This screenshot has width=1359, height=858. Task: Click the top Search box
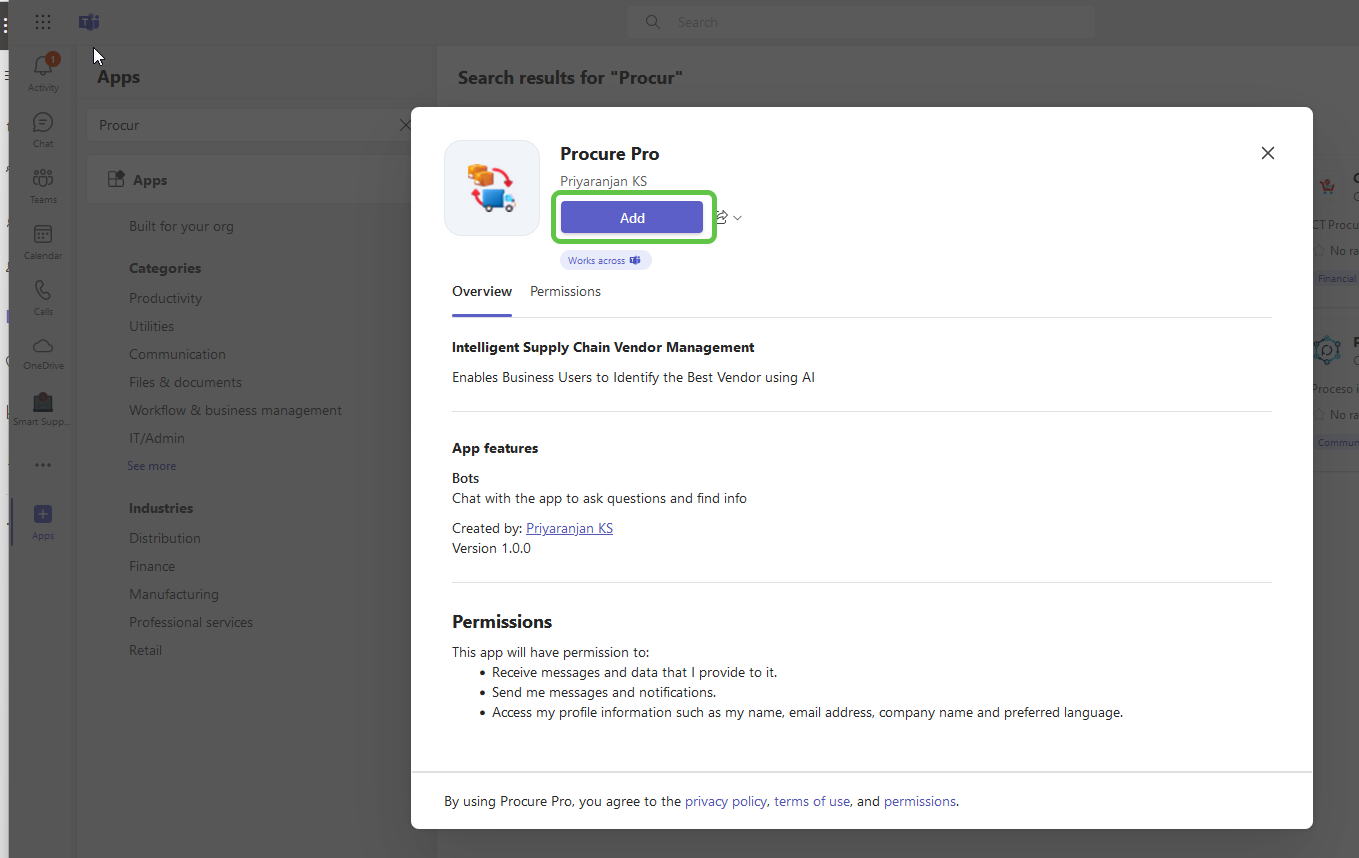[860, 22]
